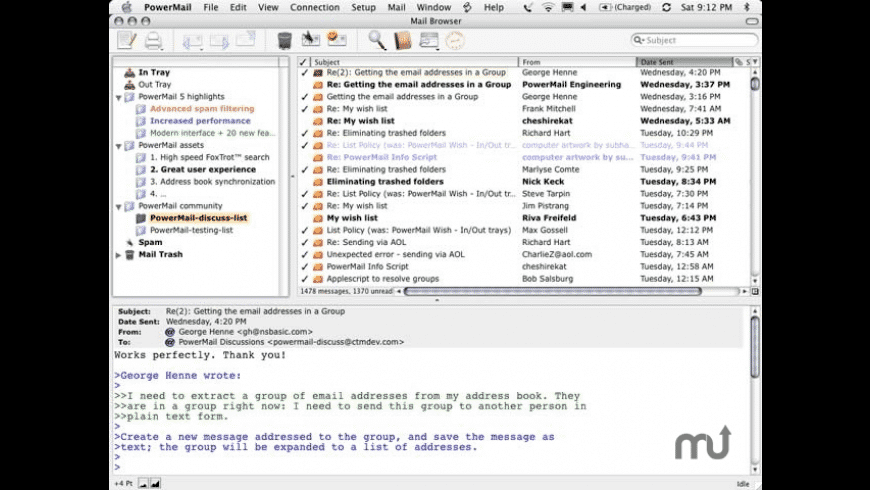Collapse the PowerMail 5 highlights folder
Image resolution: width=870 pixels, height=490 pixels.
click(x=119, y=98)
